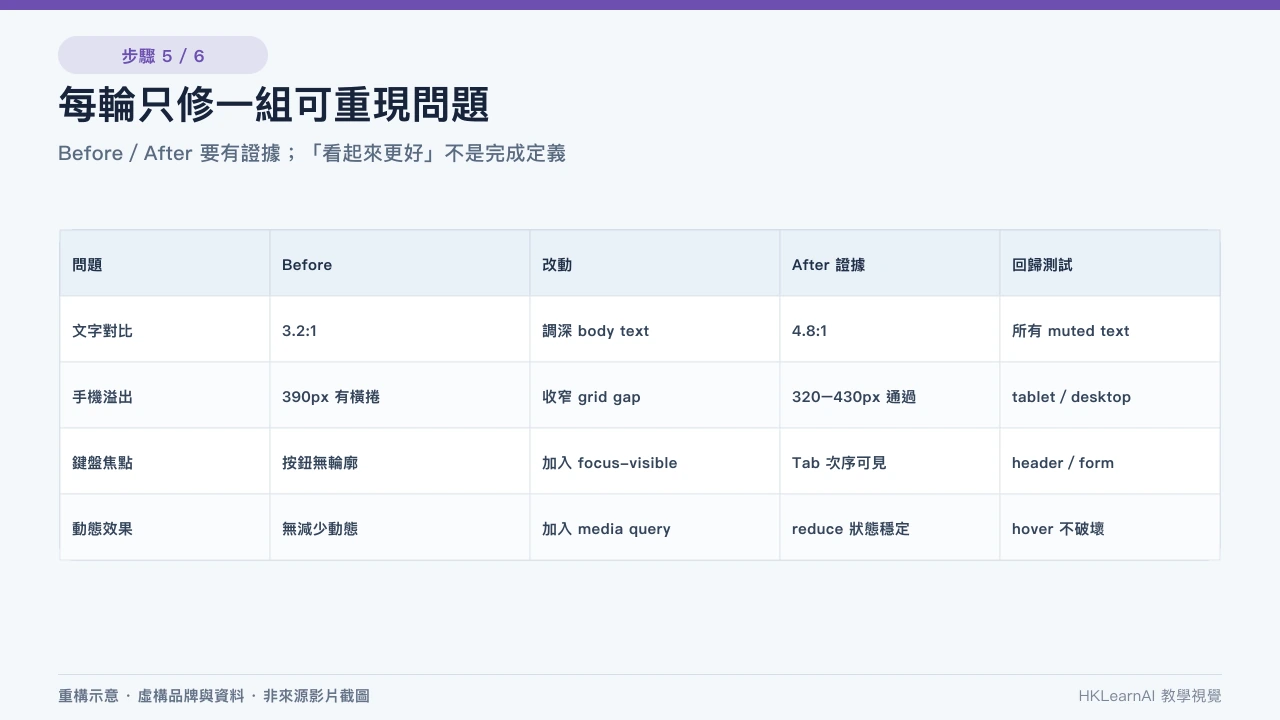This screenshot has height=720, width=1280.
Task: Click the header / form cell
Action: (x=1110, y=462)
